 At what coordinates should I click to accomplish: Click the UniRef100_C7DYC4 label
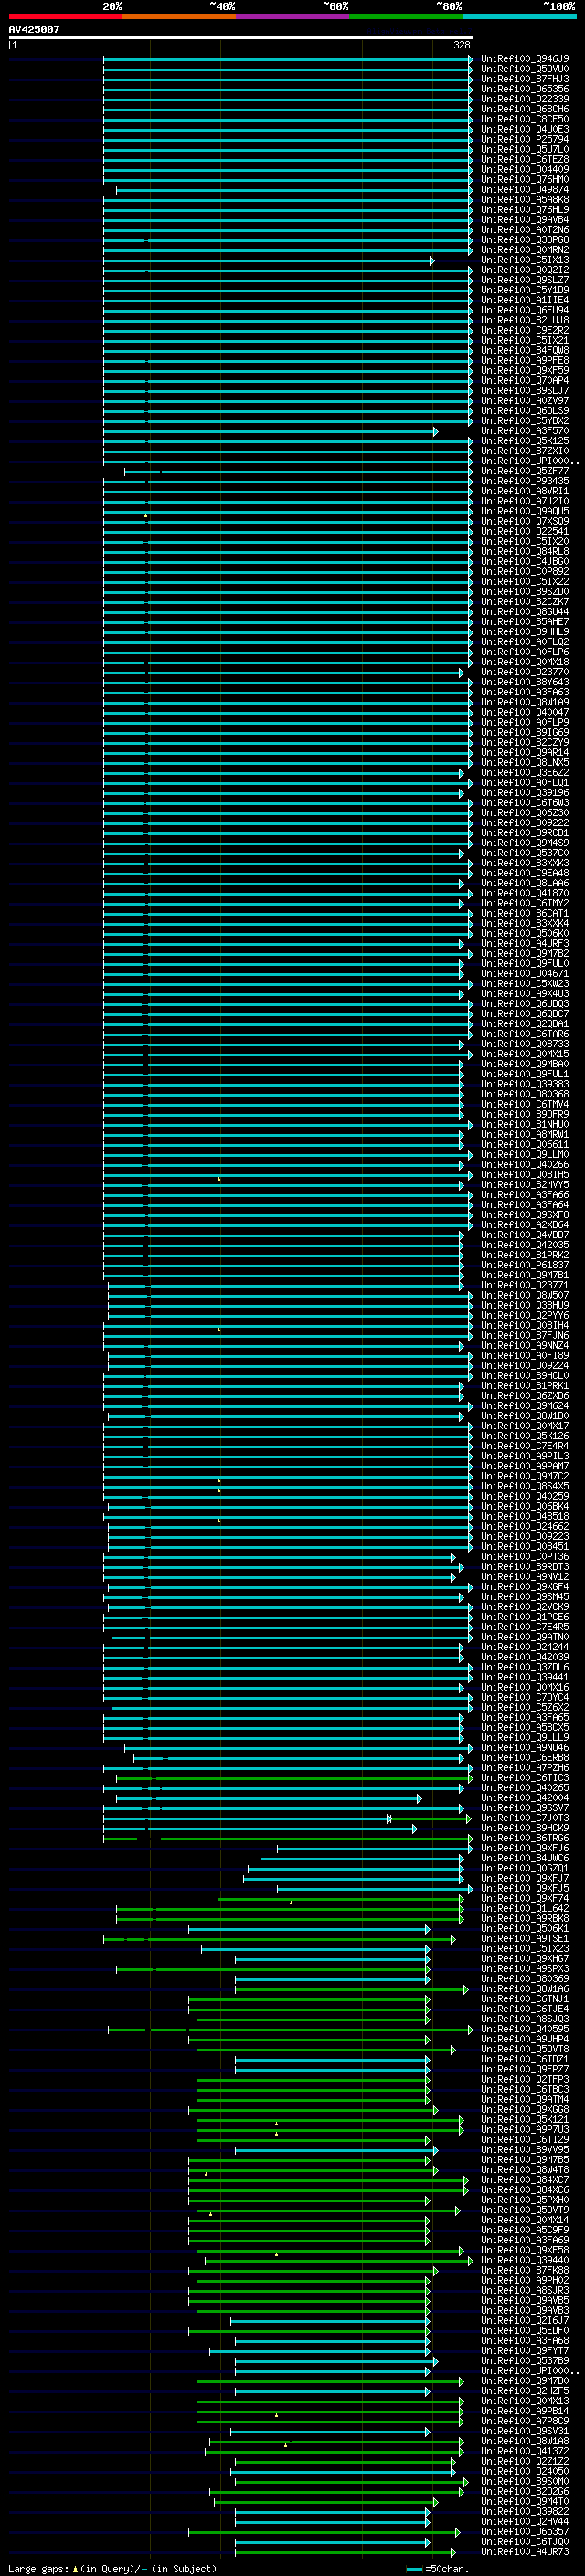[525, 1698]
